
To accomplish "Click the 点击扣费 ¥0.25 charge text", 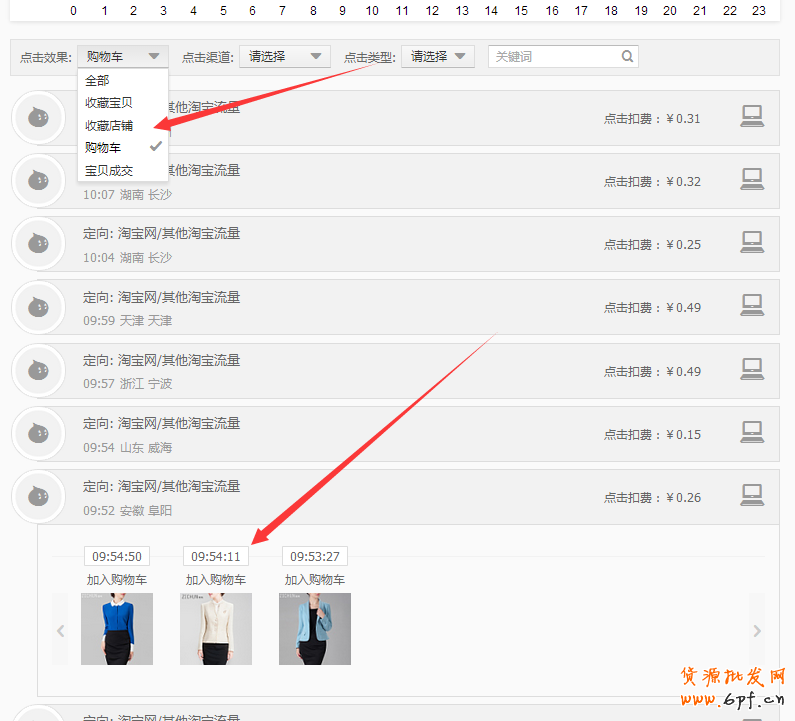I will 652,244.
